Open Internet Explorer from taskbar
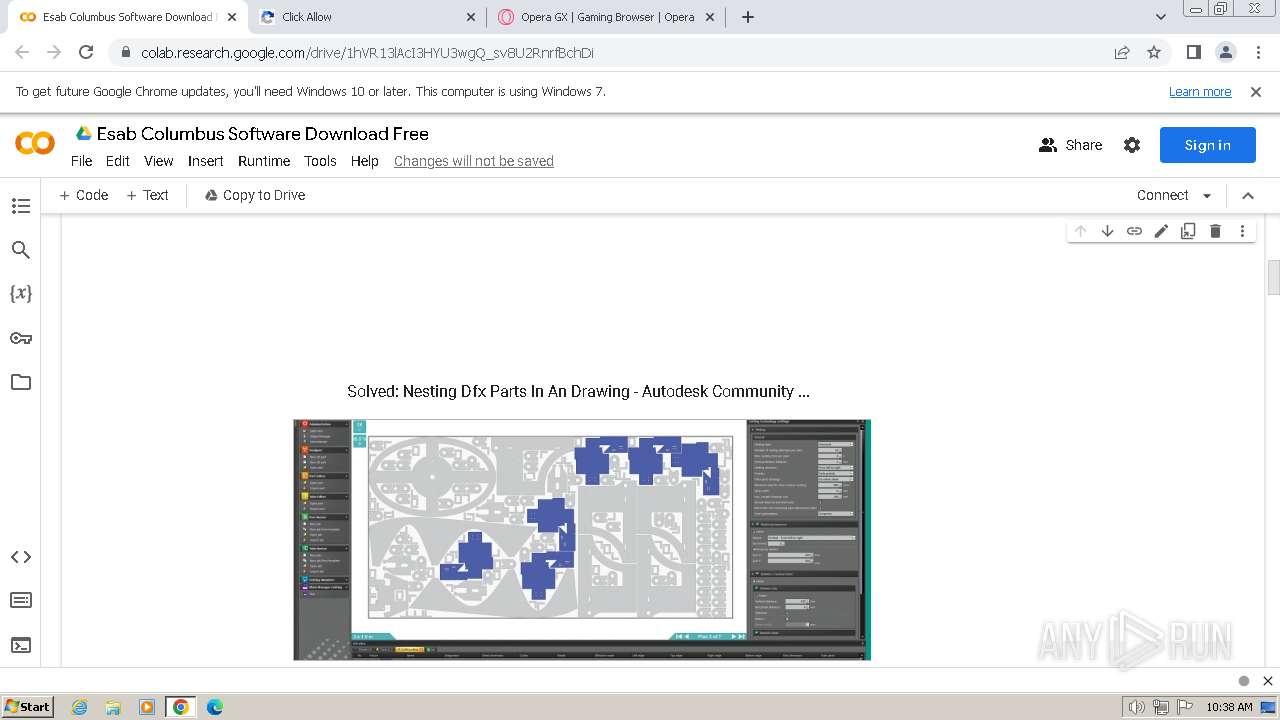This screenshot has width=1280, height=720. coord(79,707)
